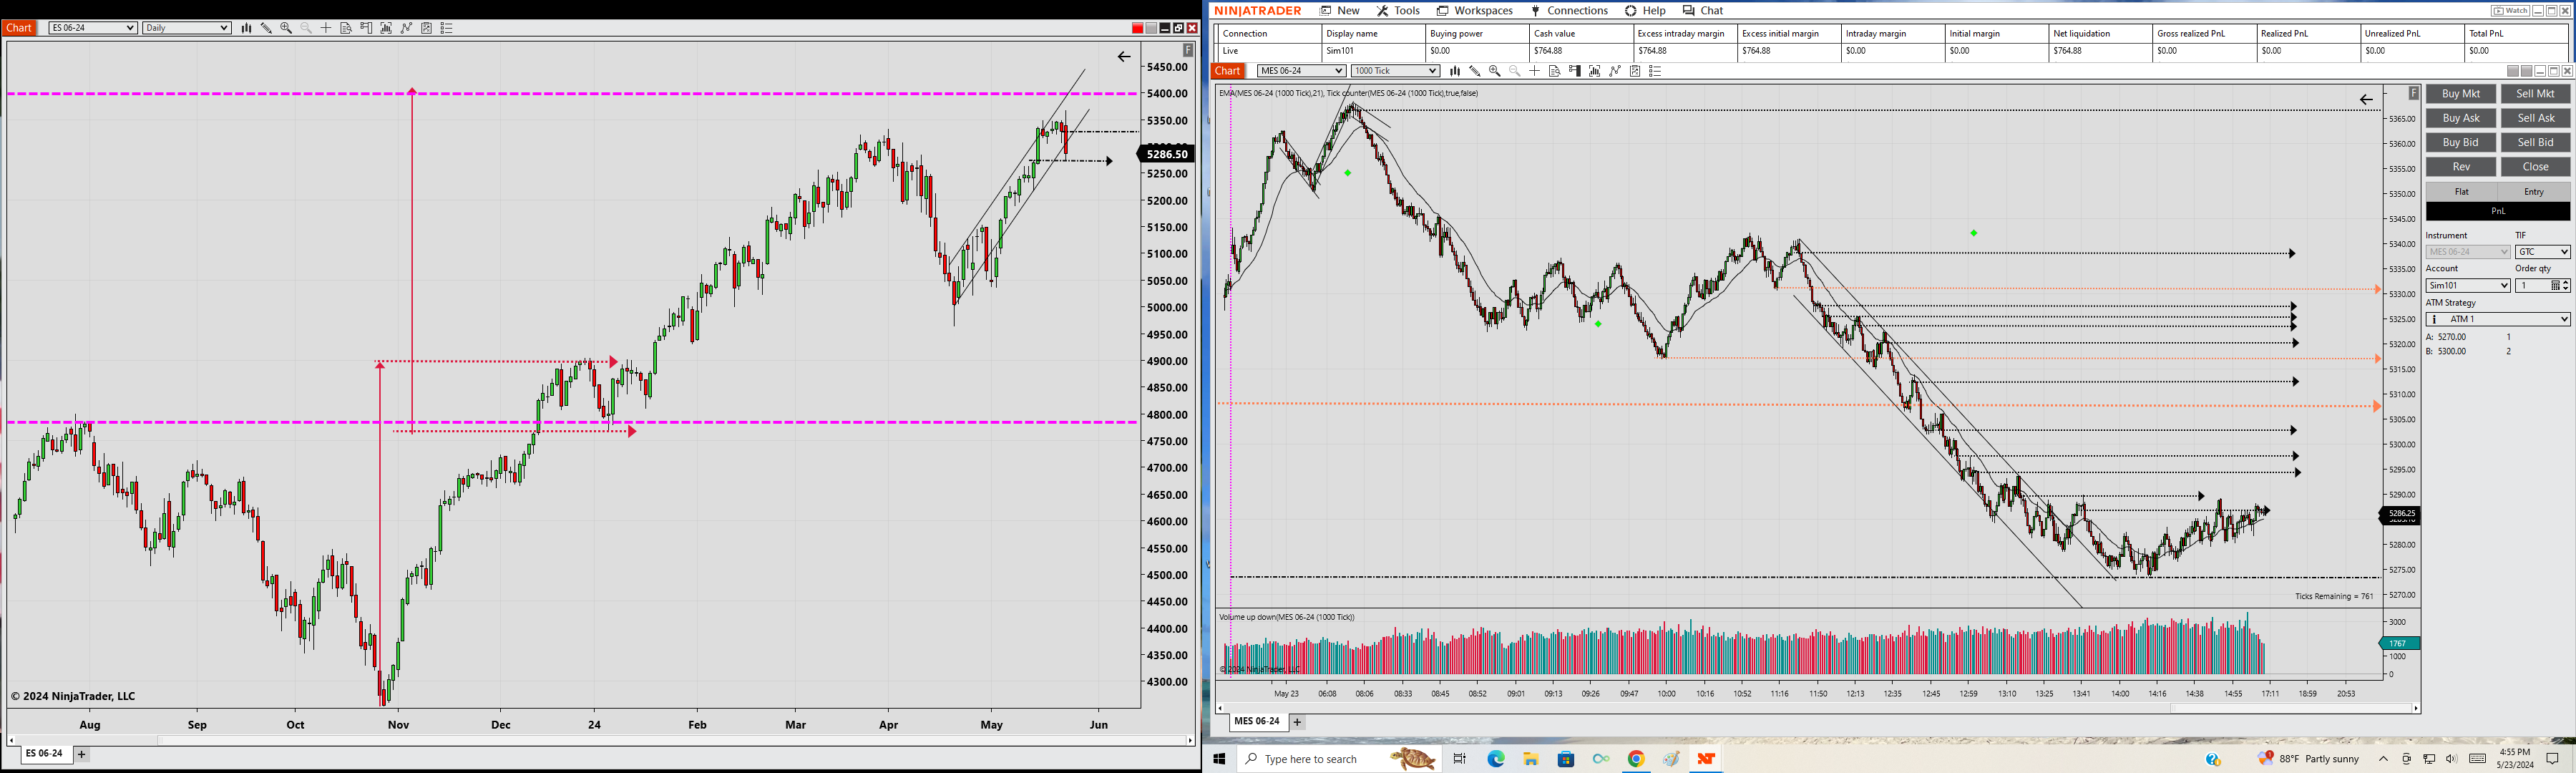This screenshot has height=773, width=2576.
Task: Zoom in on the MES tick chart
Action: 1495,71
